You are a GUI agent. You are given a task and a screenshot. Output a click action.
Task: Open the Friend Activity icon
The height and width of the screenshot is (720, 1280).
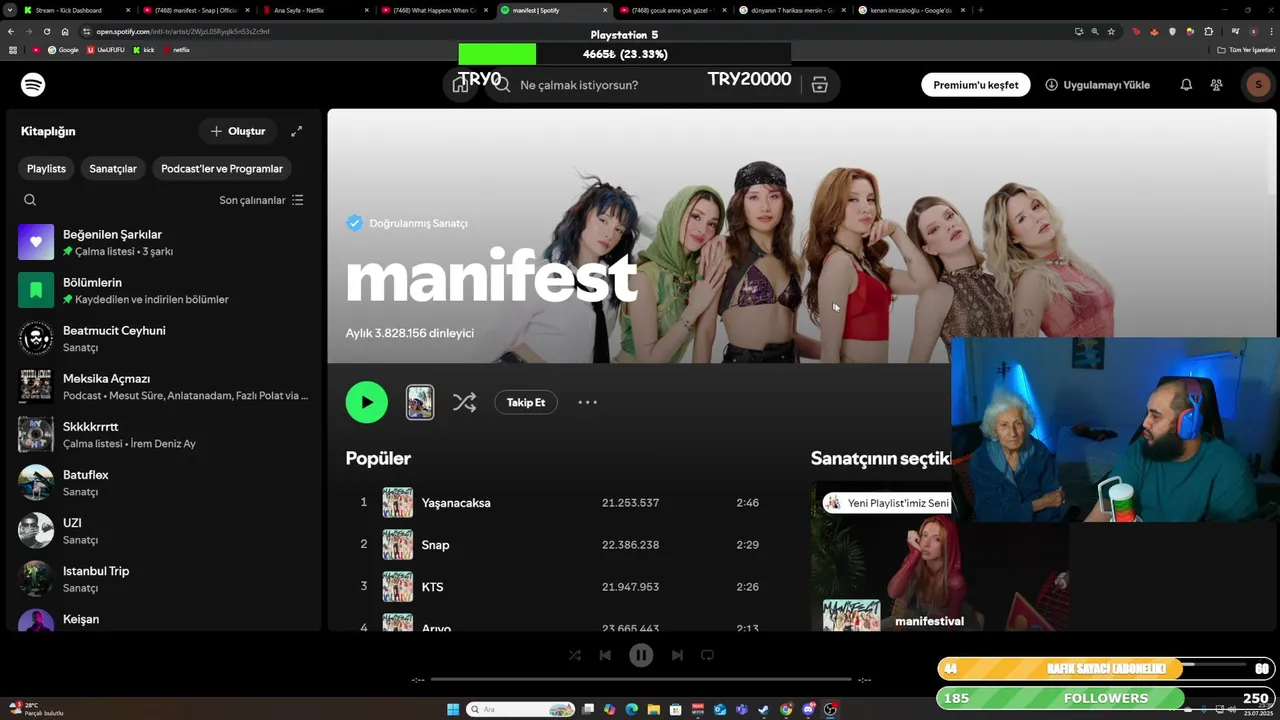(x=1216, y=85)
